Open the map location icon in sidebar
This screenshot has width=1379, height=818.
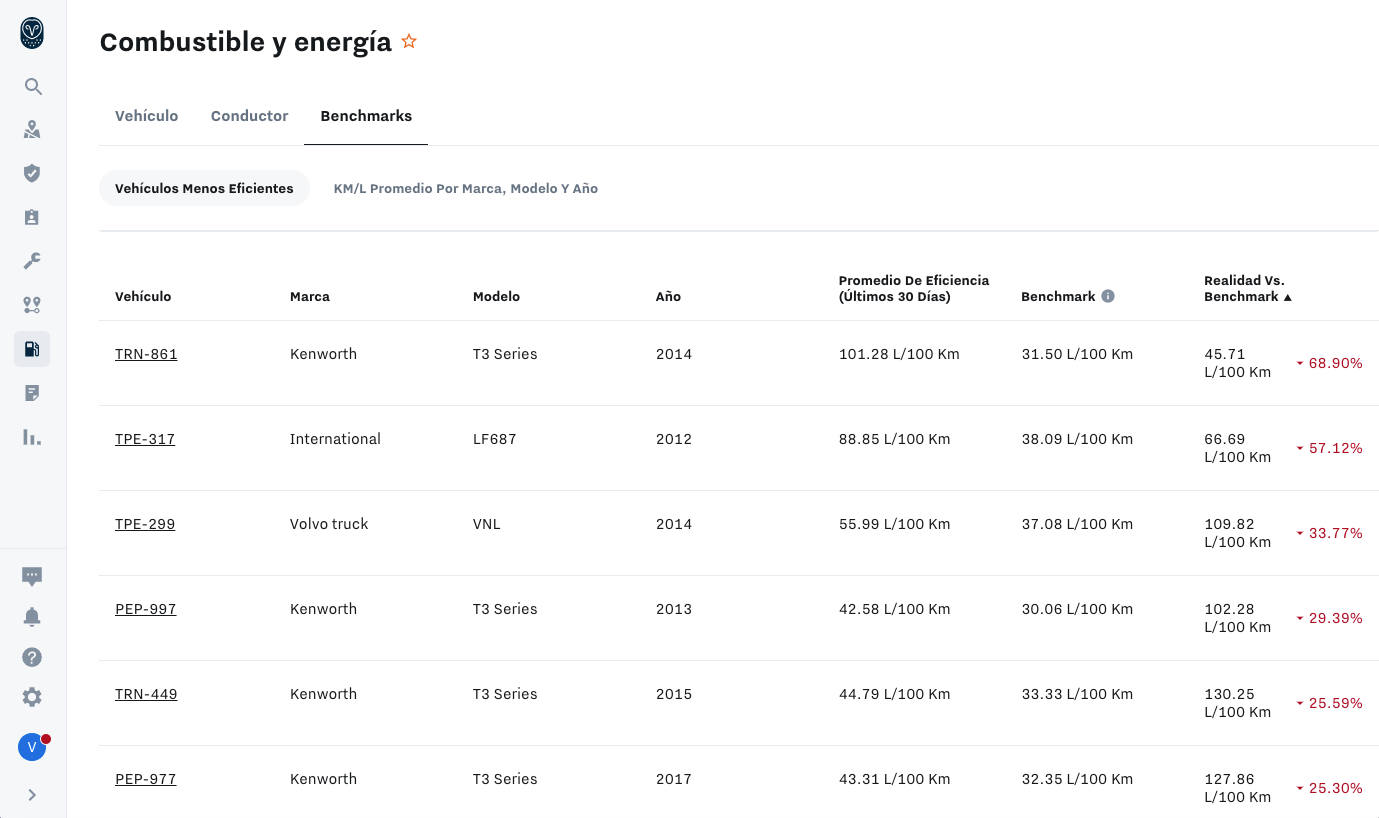(32, 129)
